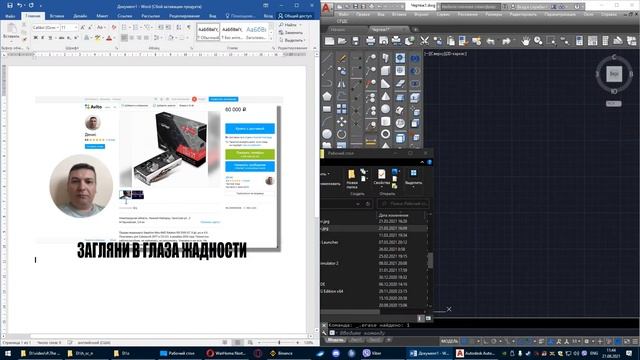This screenshot has height=360, width=640.
Task: Click the plus tab to add AutoCAD drawing
Action: [416, 30]
